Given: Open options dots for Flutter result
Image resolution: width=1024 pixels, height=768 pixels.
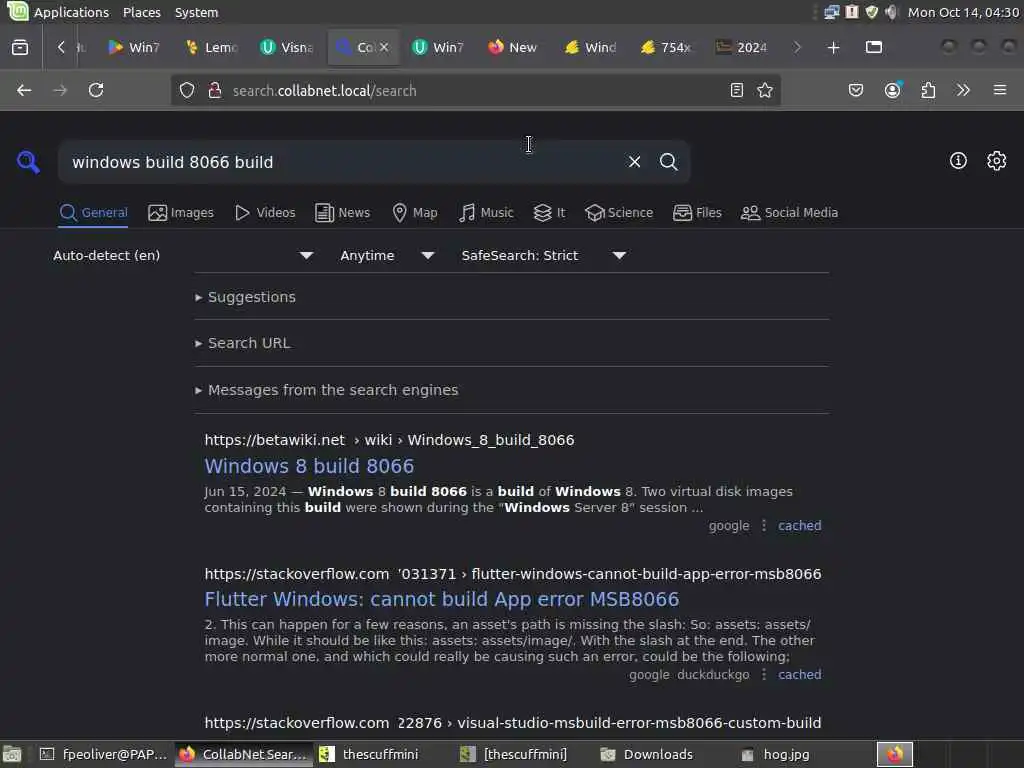Looking at the screenshot, I should point(763,674).
